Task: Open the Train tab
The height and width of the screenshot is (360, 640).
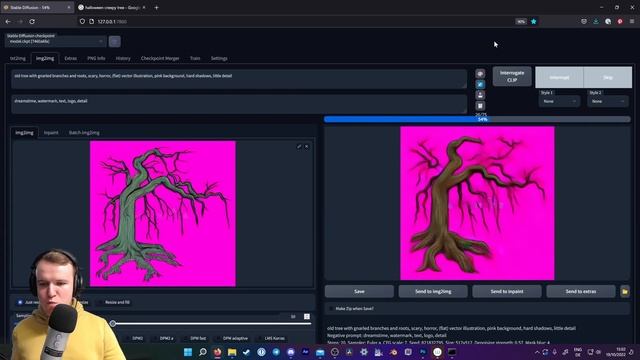Action: [195, 58]
